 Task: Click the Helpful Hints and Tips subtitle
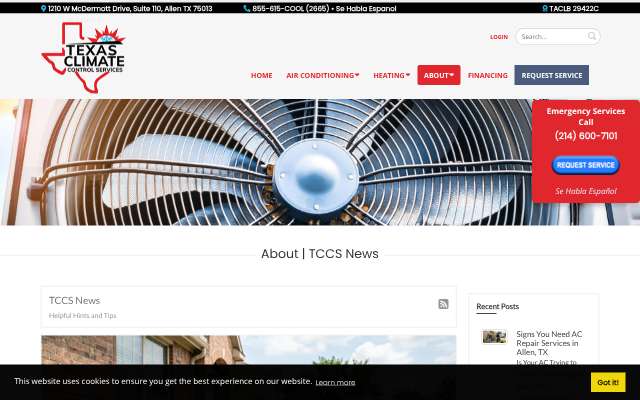(82, 316)
